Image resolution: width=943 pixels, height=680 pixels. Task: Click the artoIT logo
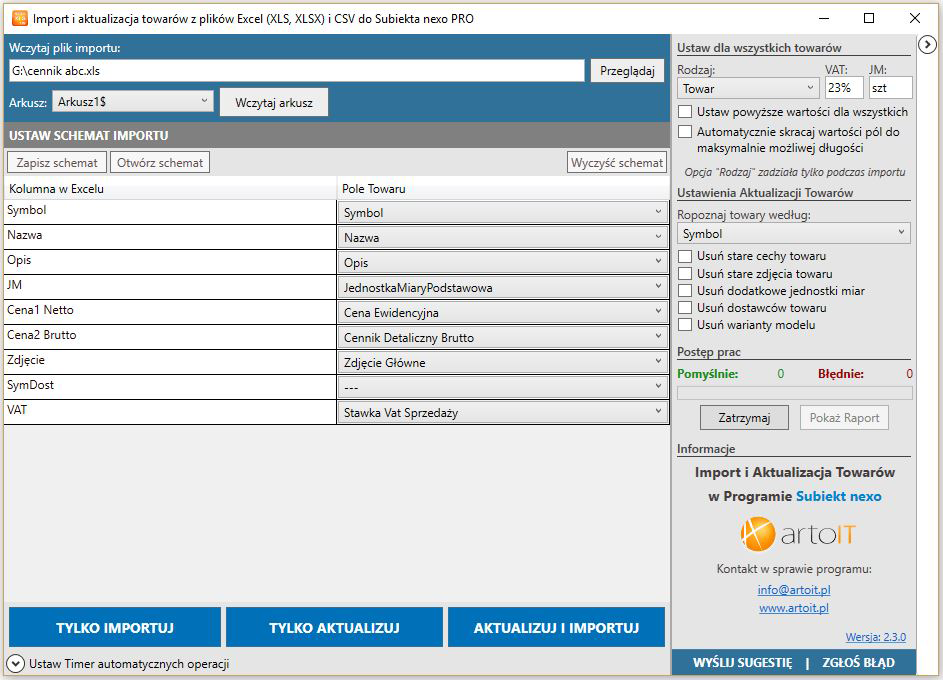[x=797, y=534]
